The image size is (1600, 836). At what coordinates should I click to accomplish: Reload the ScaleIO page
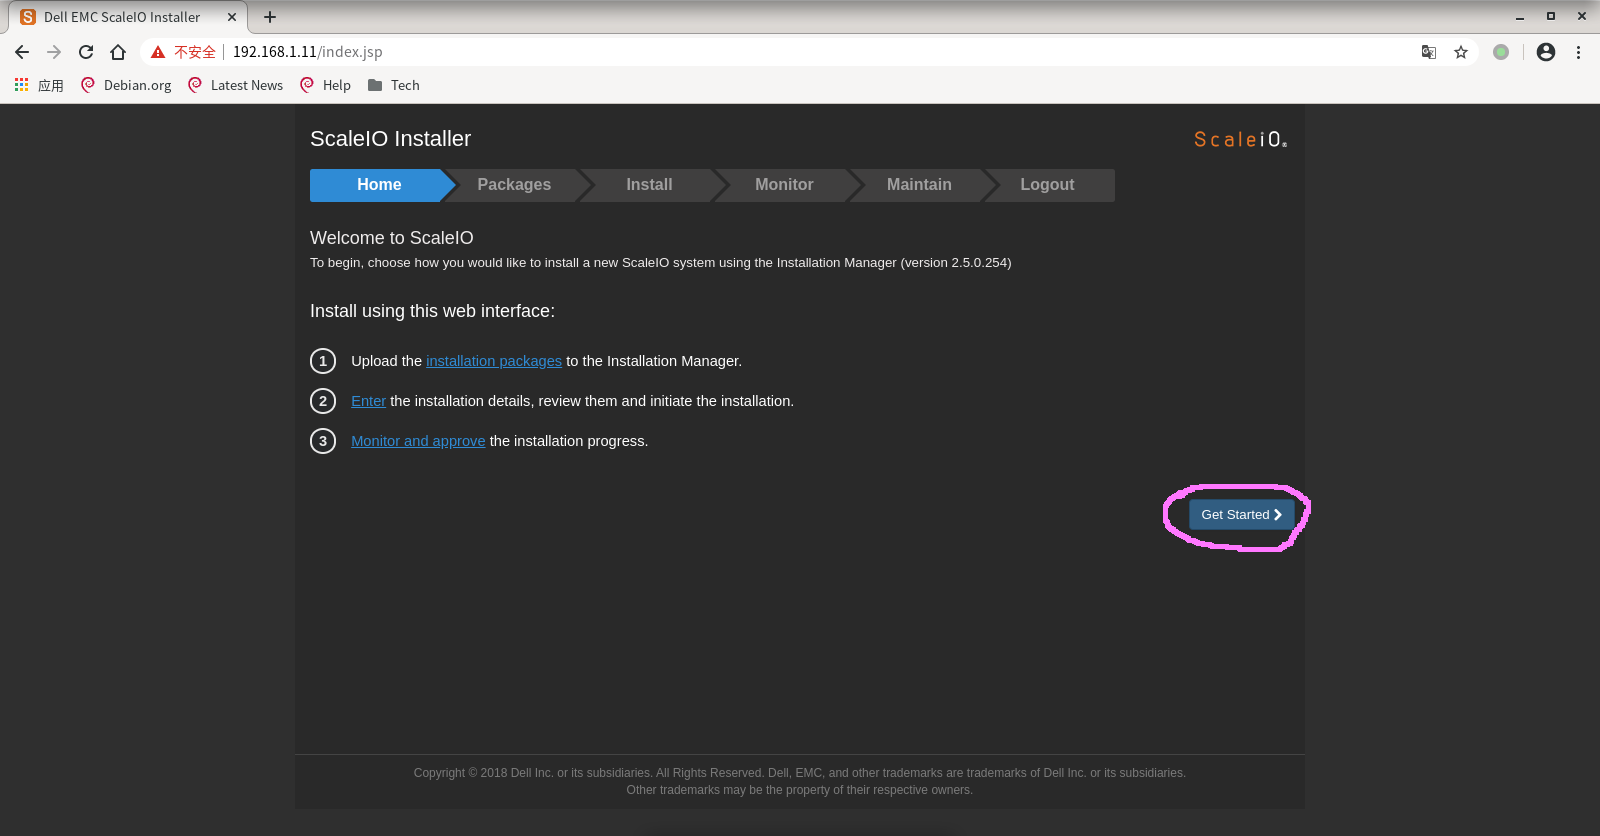(x=86, y=52)
